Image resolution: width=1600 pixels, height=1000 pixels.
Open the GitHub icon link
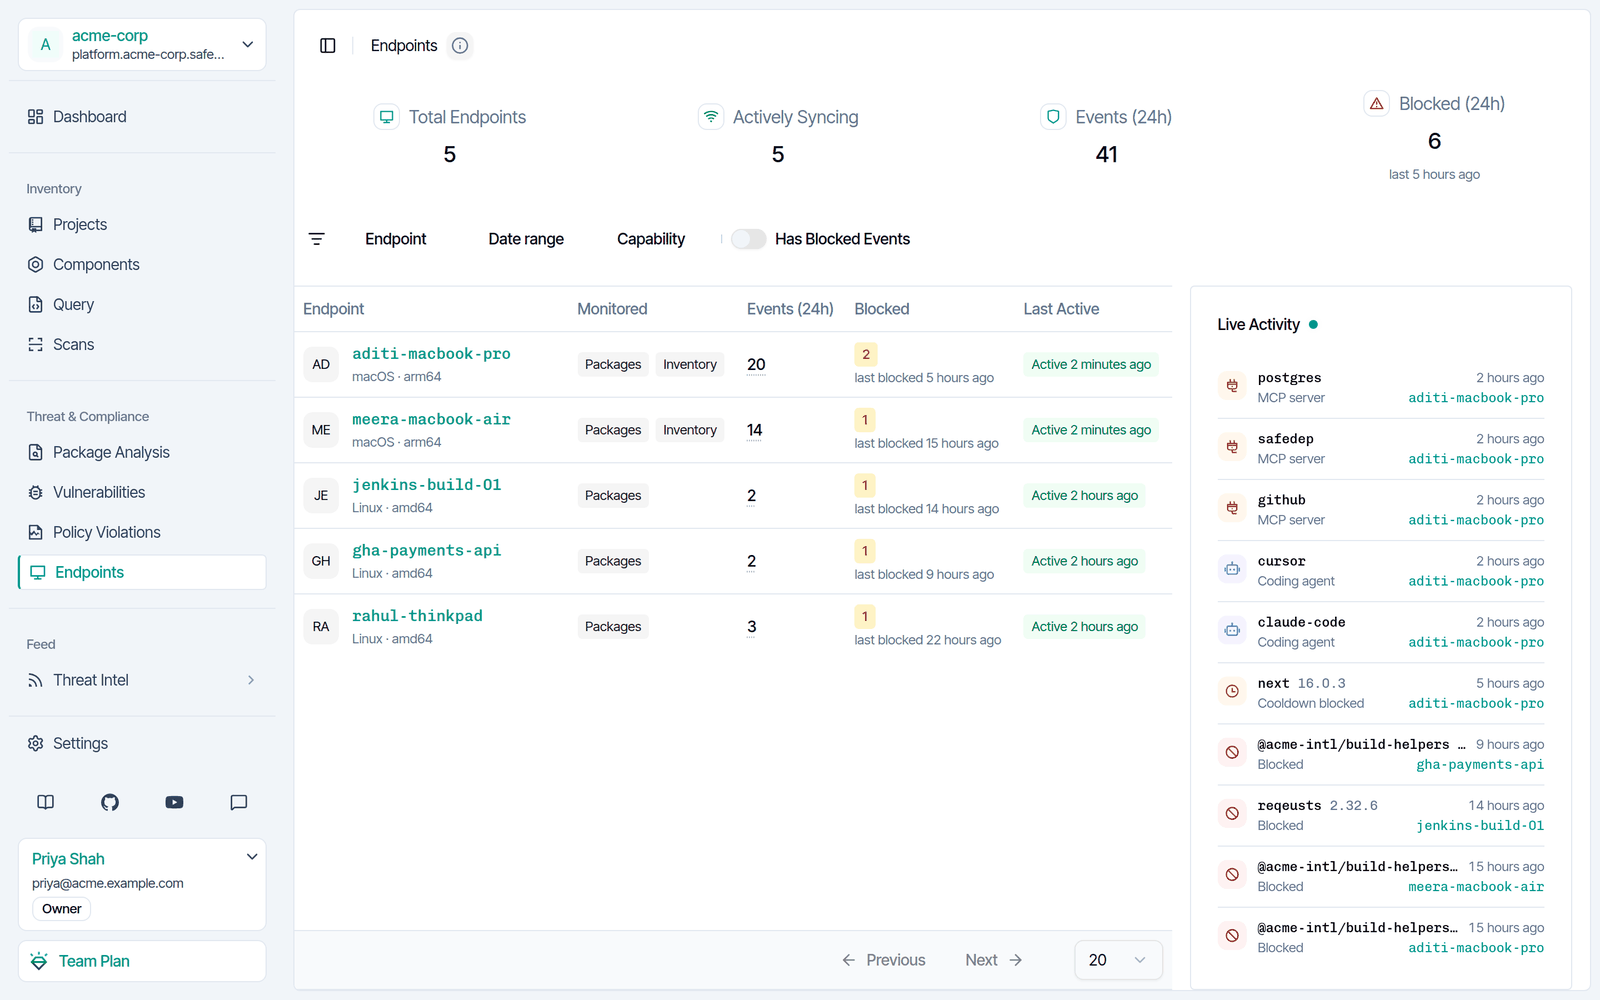click(110, 802)
